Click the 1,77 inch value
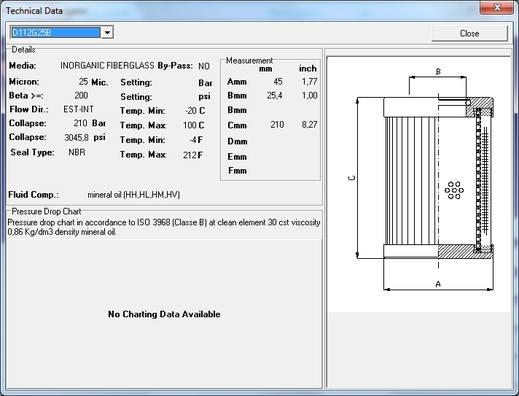This screenshot has width=519, height=396. 310,82
